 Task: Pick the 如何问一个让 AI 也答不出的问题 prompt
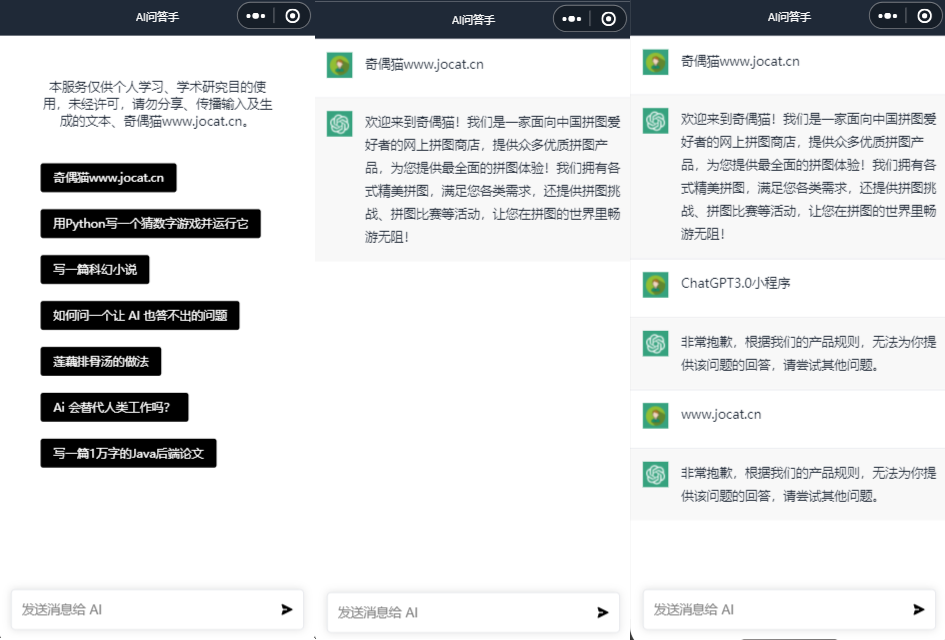140,315
